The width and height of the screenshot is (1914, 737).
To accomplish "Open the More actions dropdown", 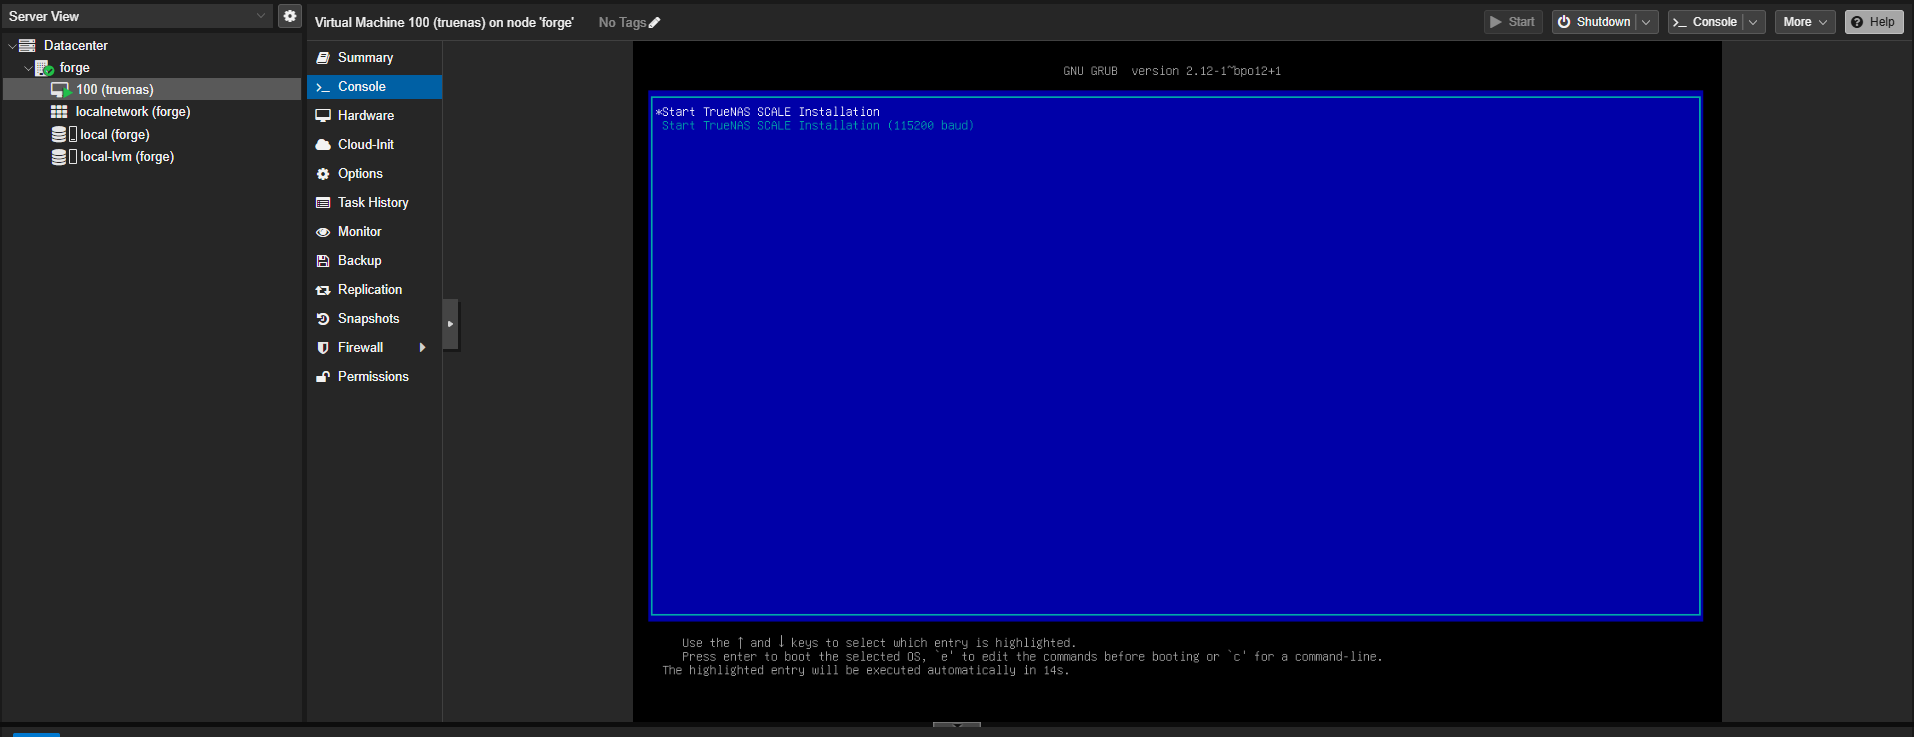I will 1804,22.
